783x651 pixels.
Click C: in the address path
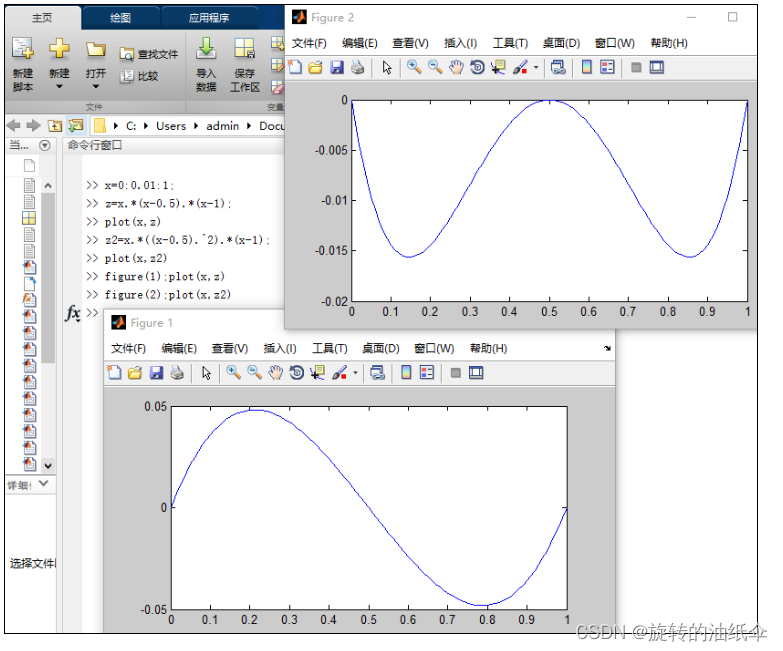point(131,126)
